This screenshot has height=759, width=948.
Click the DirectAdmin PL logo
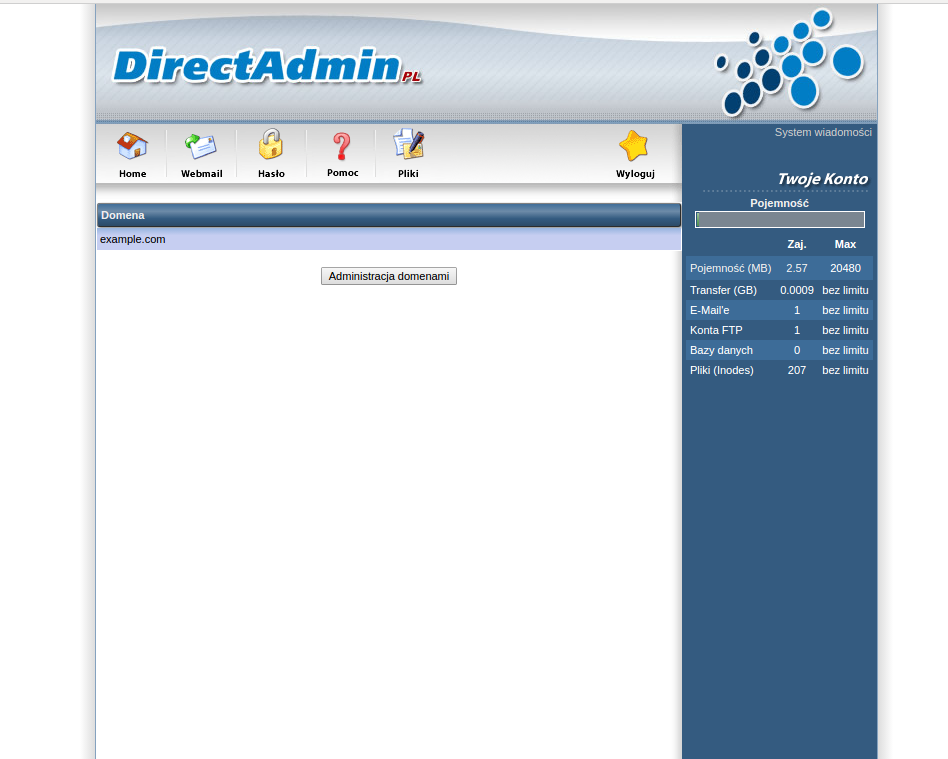pyautogui.click(x=266, y=66)
